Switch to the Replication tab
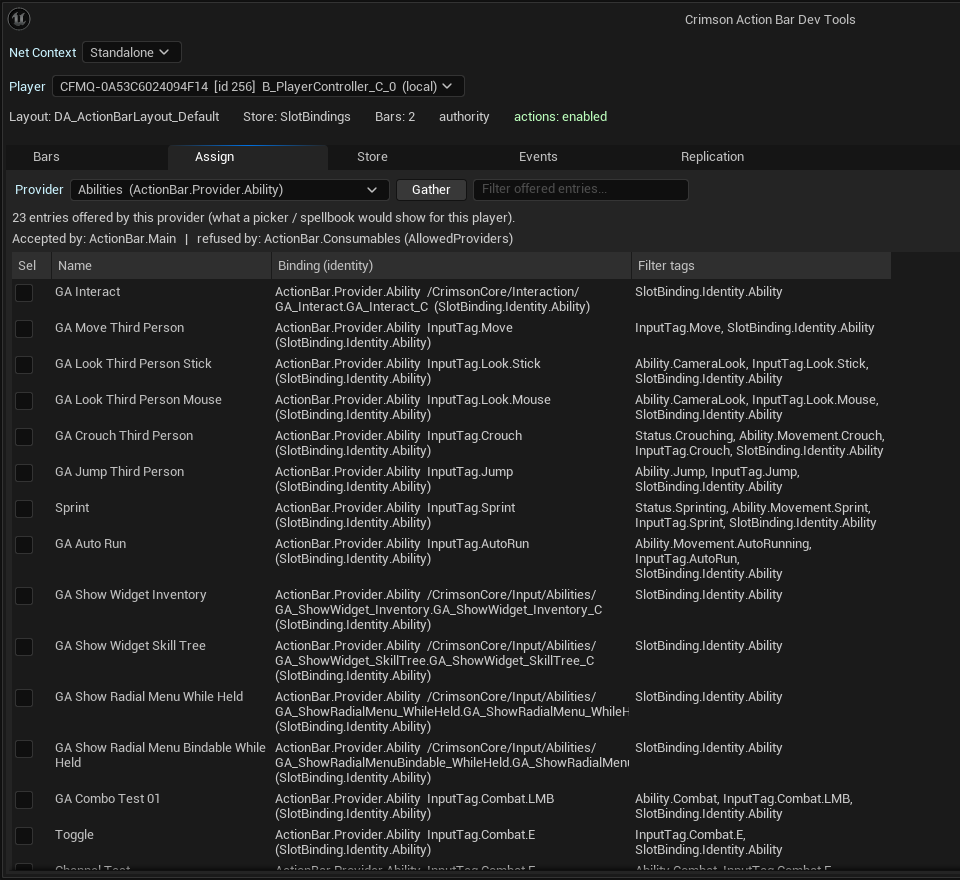Screen dimensions: 960x880 click(x=712, y=157)
